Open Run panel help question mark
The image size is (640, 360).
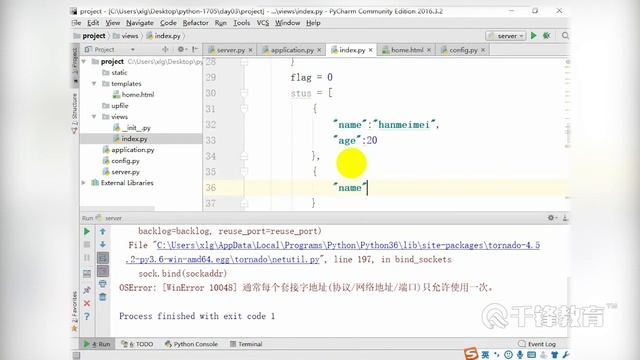coord(87,316)
